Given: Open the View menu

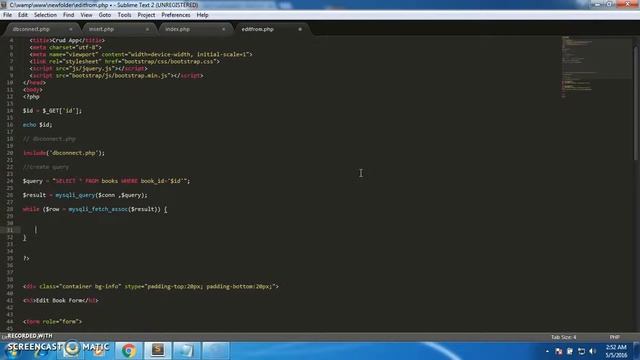Looking at the screenshot, I should 86,15.
